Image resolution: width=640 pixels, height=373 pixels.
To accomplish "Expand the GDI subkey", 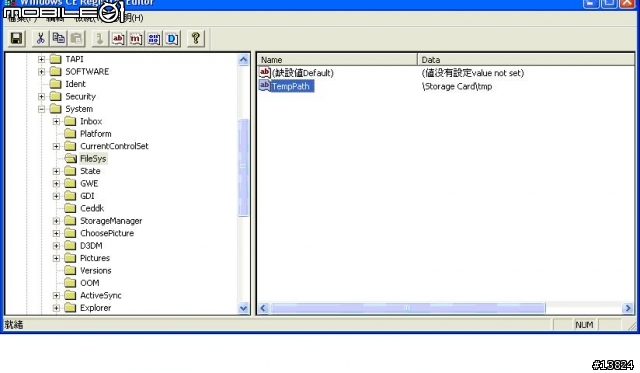I will [56, 196].
